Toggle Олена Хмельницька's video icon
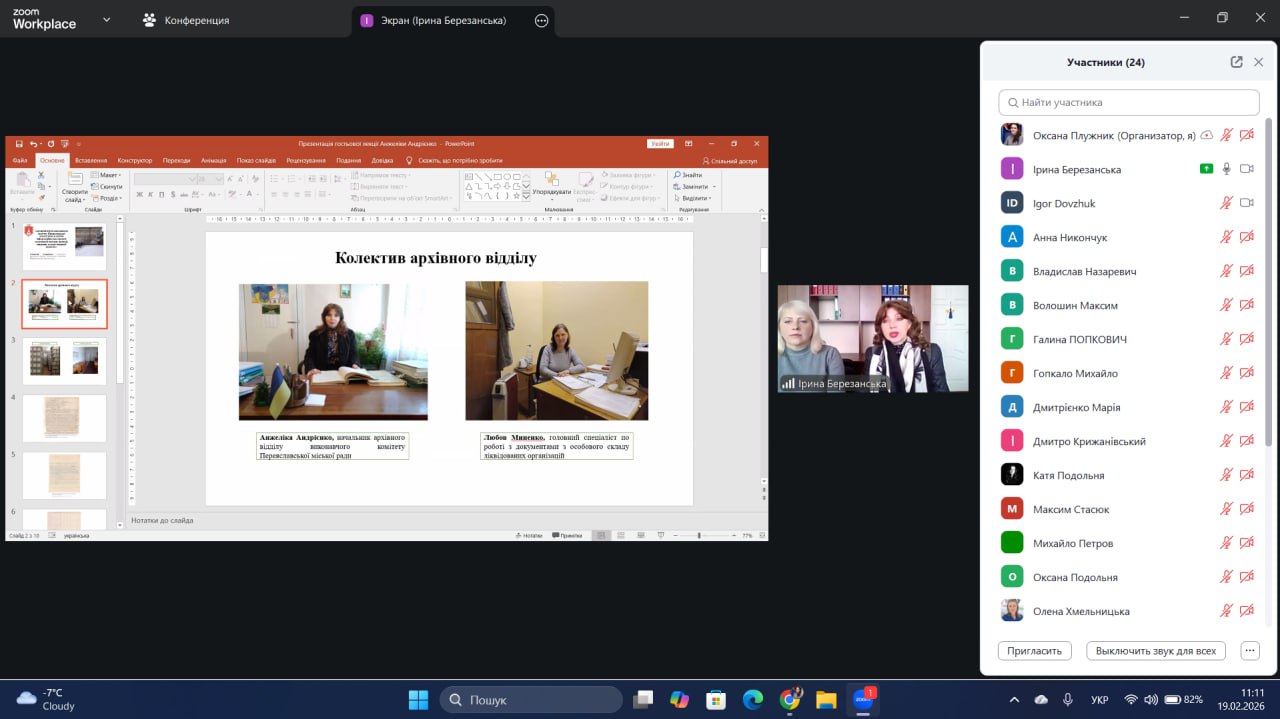1280x719 pixels. point(1246,611)
